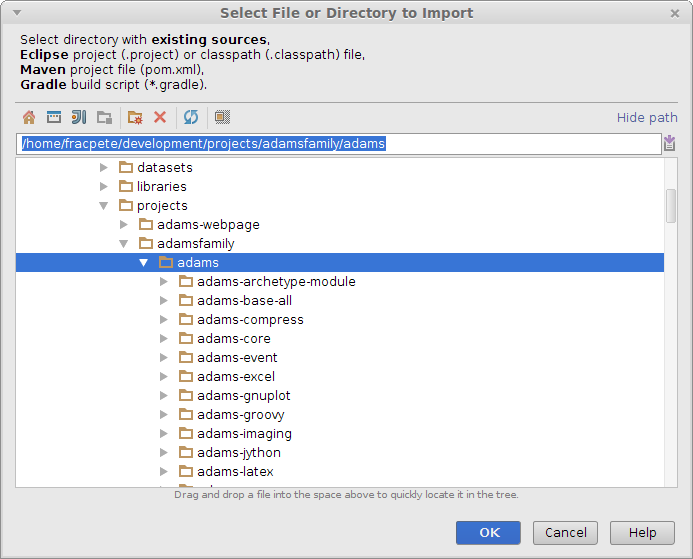Collapse the adams folder arrow
Viewport: 693px width, 559px height.
(144, 263)
